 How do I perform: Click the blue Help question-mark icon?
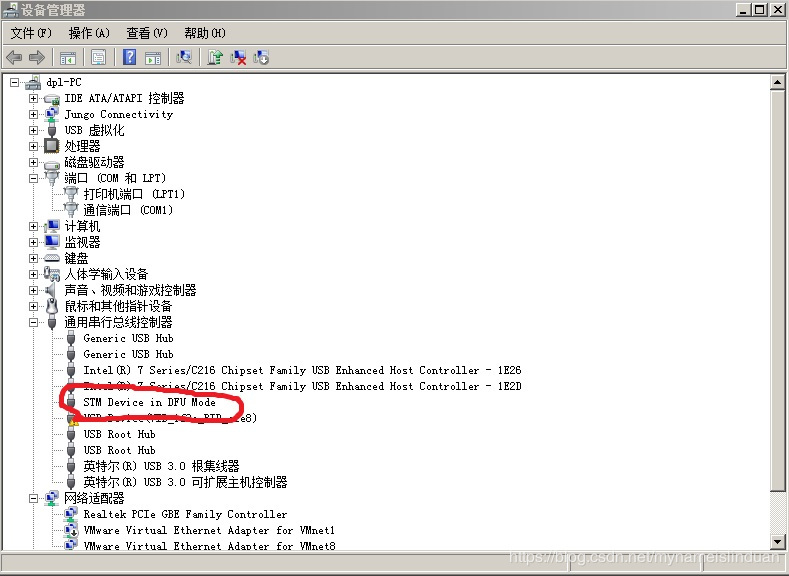click(129, 57)
